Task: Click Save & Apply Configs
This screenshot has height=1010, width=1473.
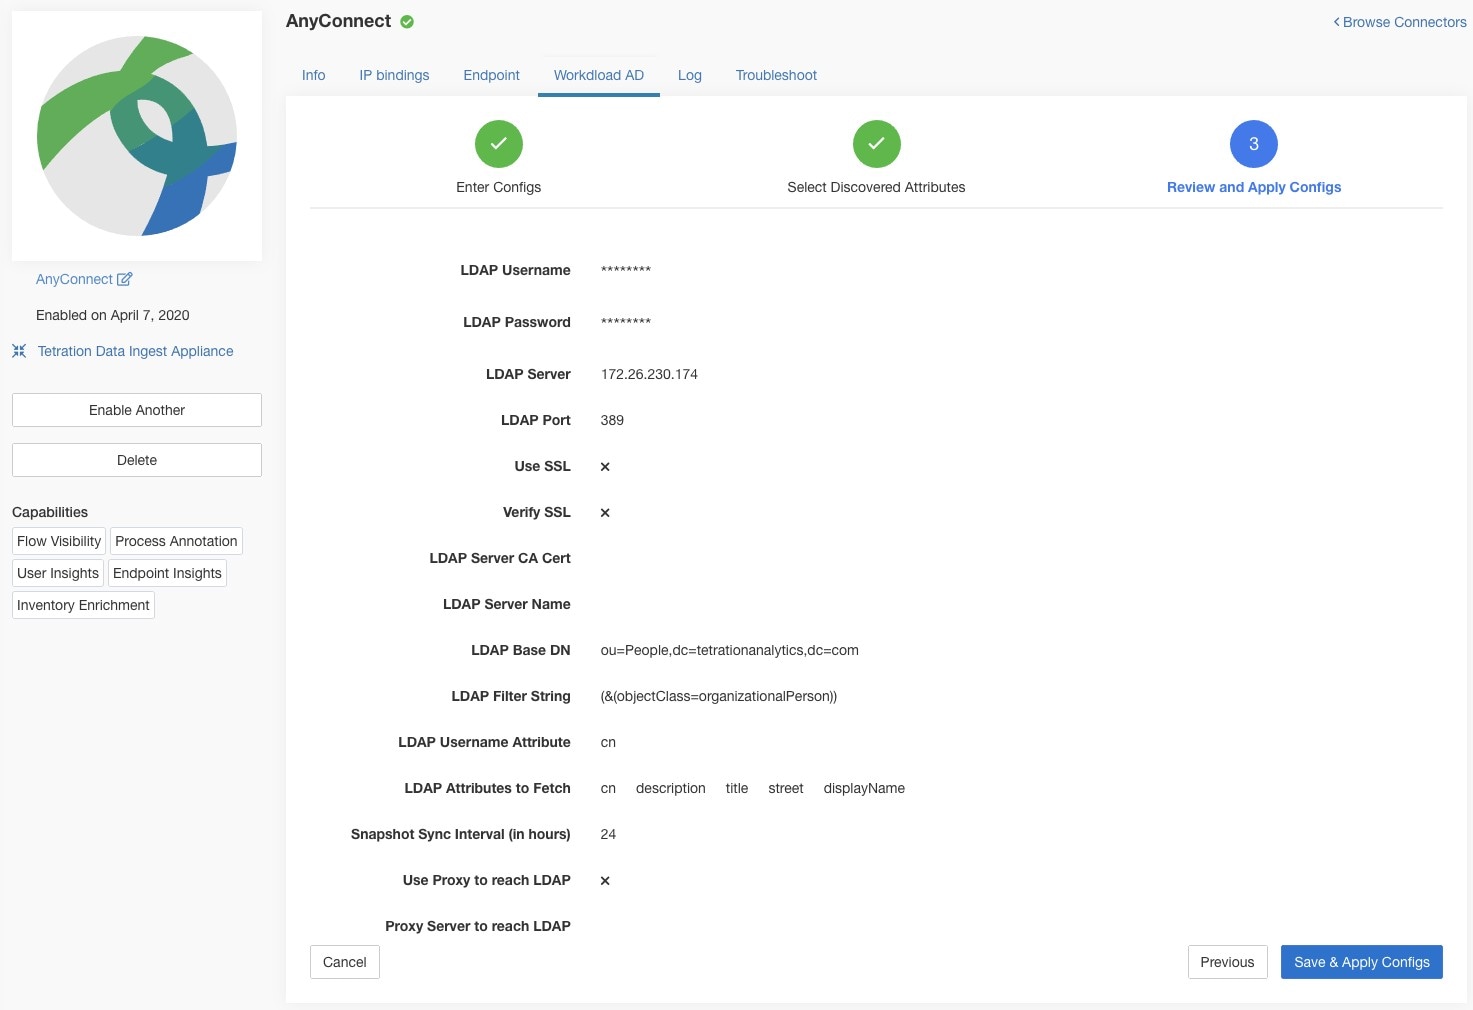Action: click(x=1362, y=962)
